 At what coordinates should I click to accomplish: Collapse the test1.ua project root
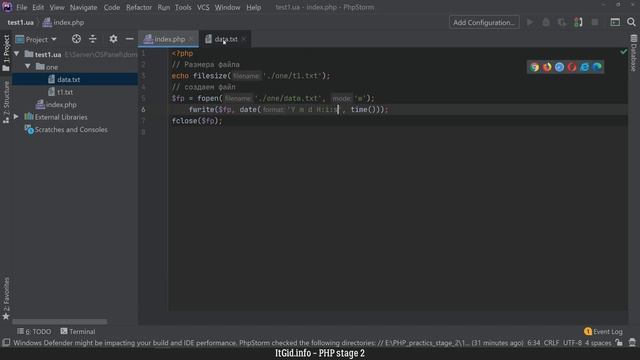pos(16,54)
